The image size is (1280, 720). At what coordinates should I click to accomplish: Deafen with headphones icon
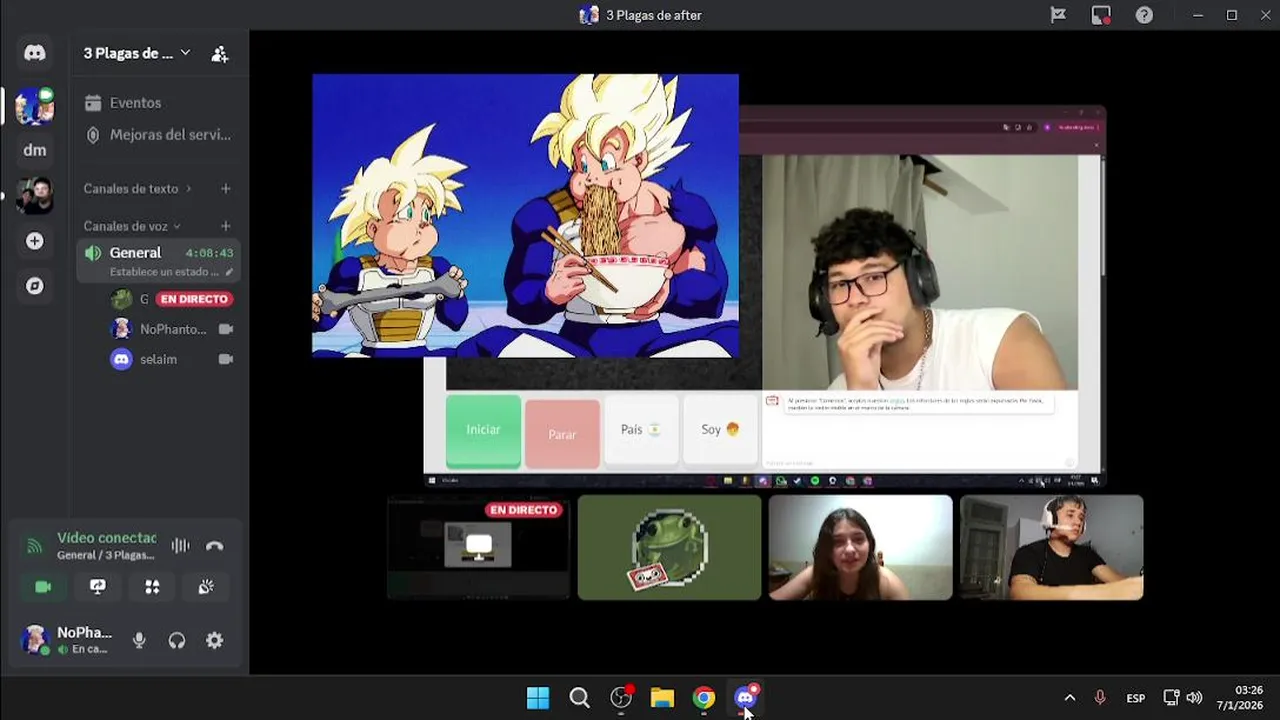(x=177, y=641)
